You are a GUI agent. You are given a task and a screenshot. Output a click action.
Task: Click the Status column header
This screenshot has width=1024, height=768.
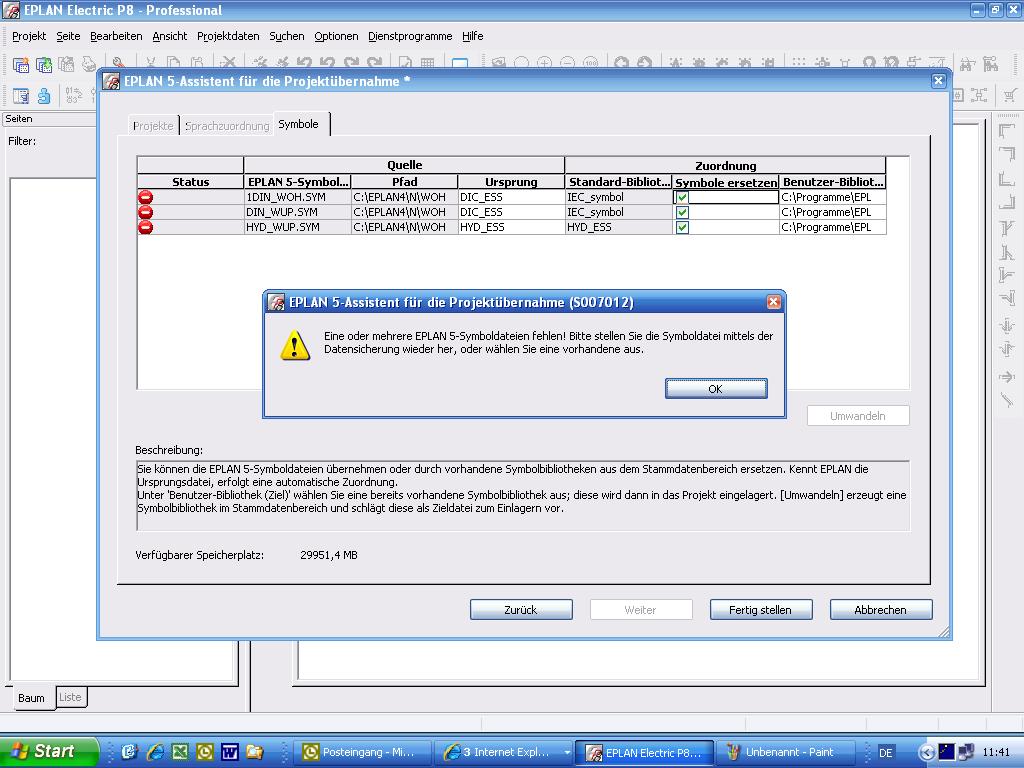190,182
